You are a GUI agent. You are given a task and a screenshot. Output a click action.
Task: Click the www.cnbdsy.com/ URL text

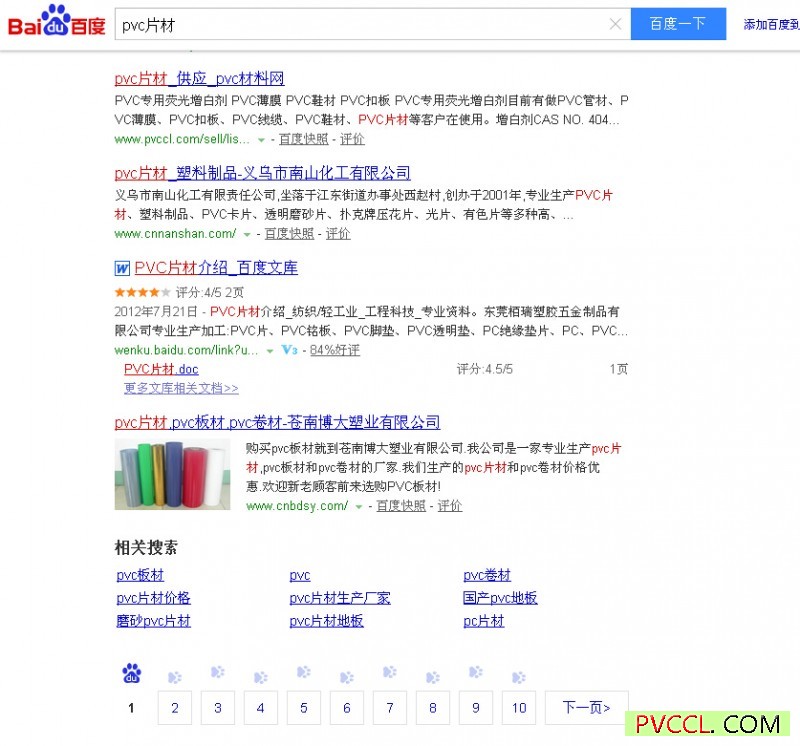297,506
